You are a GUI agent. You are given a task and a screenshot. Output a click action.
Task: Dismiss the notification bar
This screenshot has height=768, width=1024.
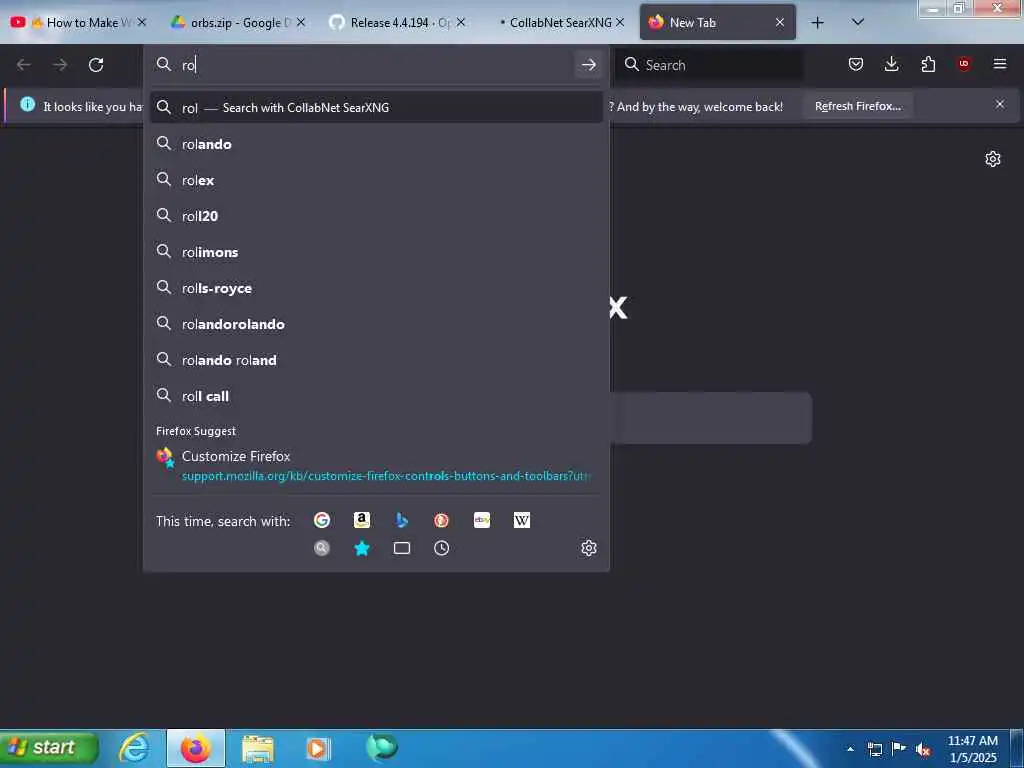(999, 104)
